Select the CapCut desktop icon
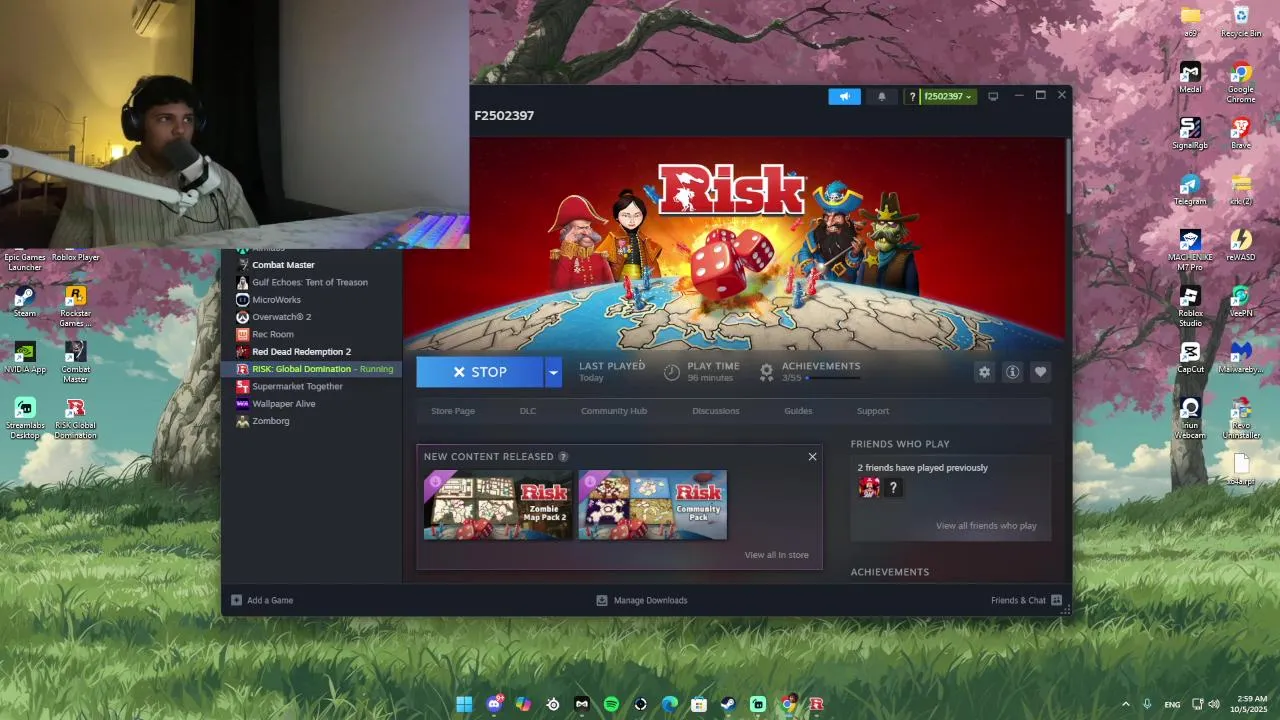 pos(1190,358)
